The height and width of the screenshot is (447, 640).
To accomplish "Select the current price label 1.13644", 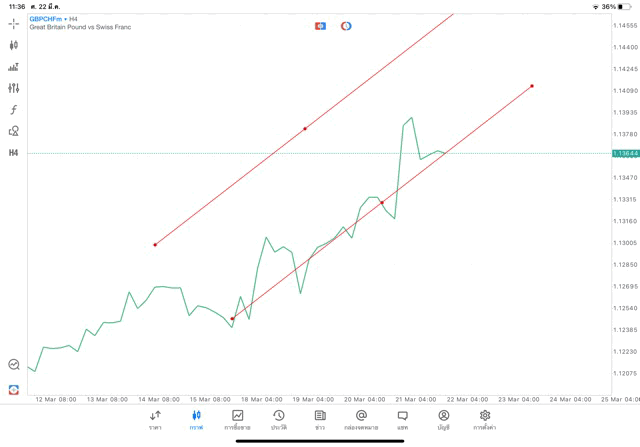I will tap(625, 153).
